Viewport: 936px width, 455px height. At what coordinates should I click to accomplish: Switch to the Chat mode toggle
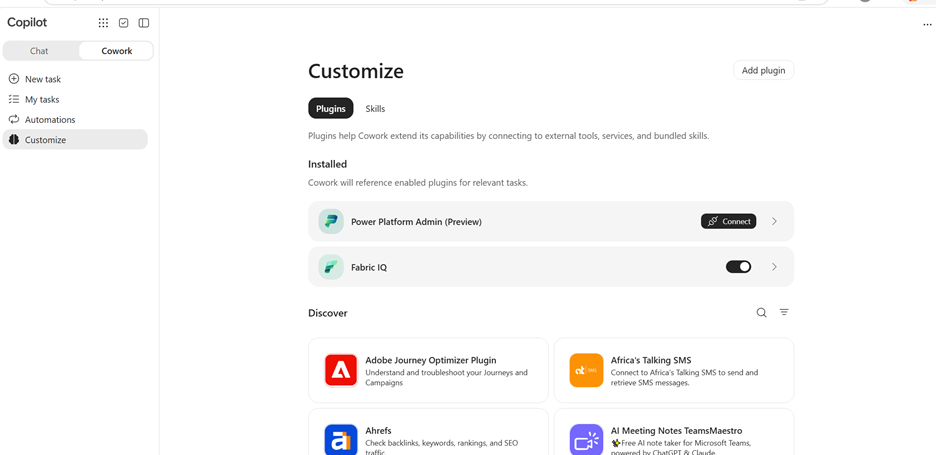[39, 51]
